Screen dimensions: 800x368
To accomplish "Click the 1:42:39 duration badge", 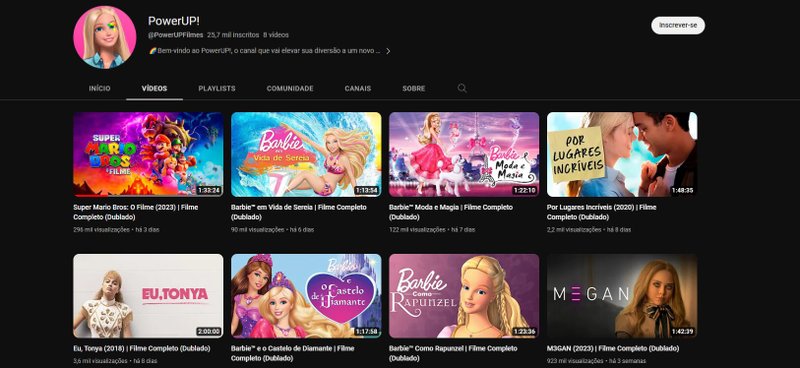I will [683, 332].
